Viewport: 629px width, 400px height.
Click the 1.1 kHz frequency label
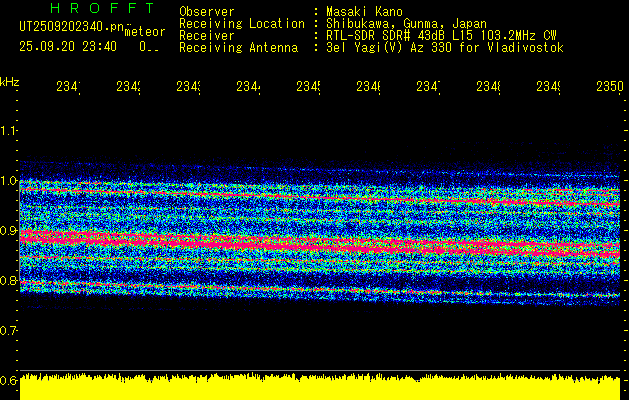[8, 130]
